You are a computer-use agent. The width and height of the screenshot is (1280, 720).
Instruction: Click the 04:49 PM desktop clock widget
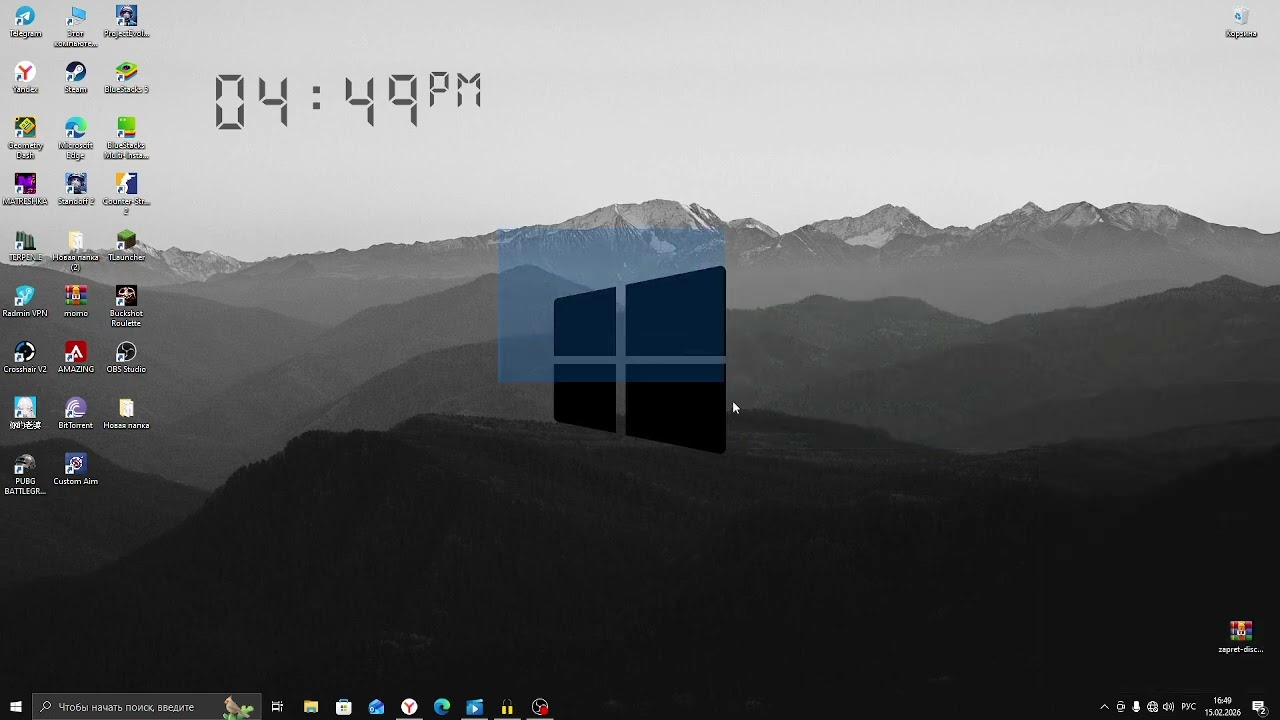(348, 100)
